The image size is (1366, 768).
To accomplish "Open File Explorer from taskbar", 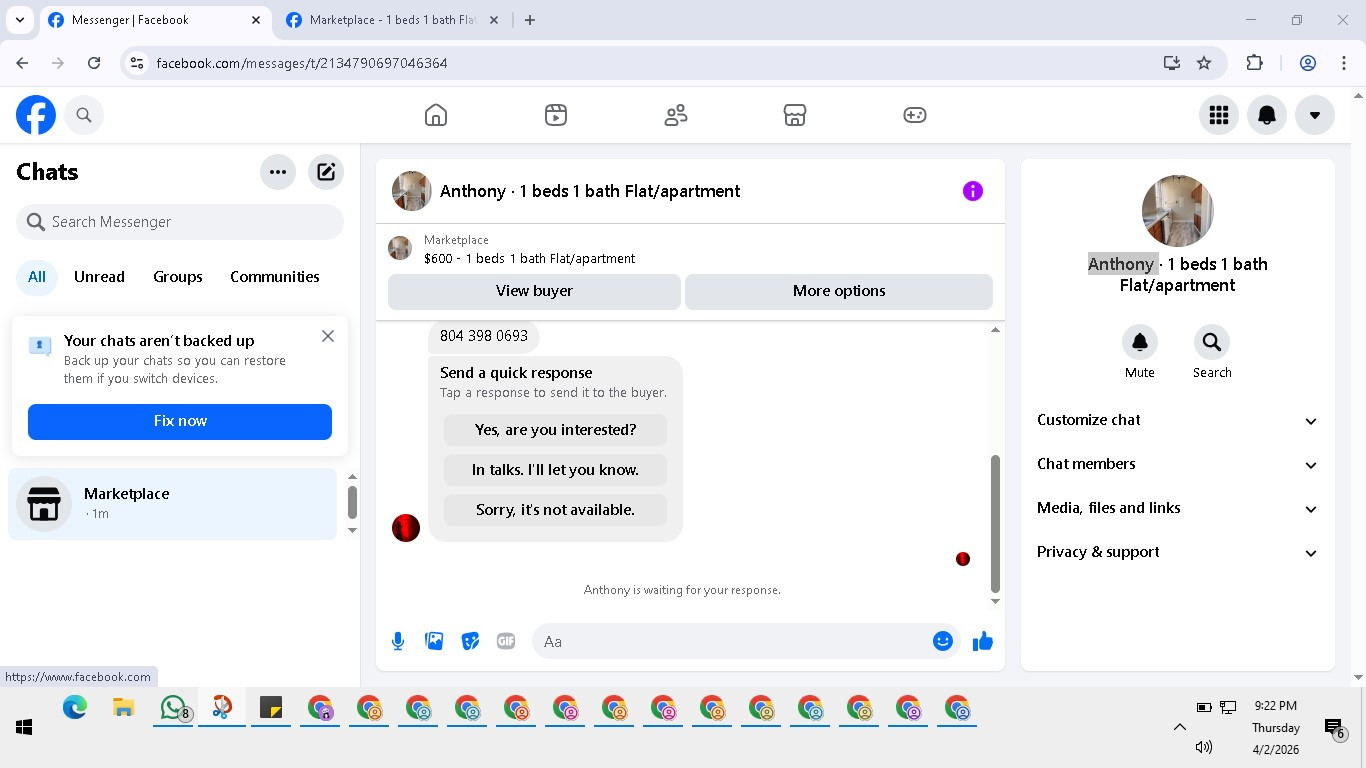I will 124,708.
